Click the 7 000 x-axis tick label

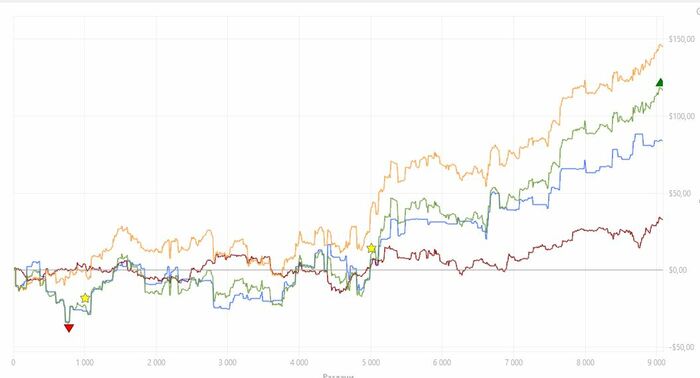513,362
